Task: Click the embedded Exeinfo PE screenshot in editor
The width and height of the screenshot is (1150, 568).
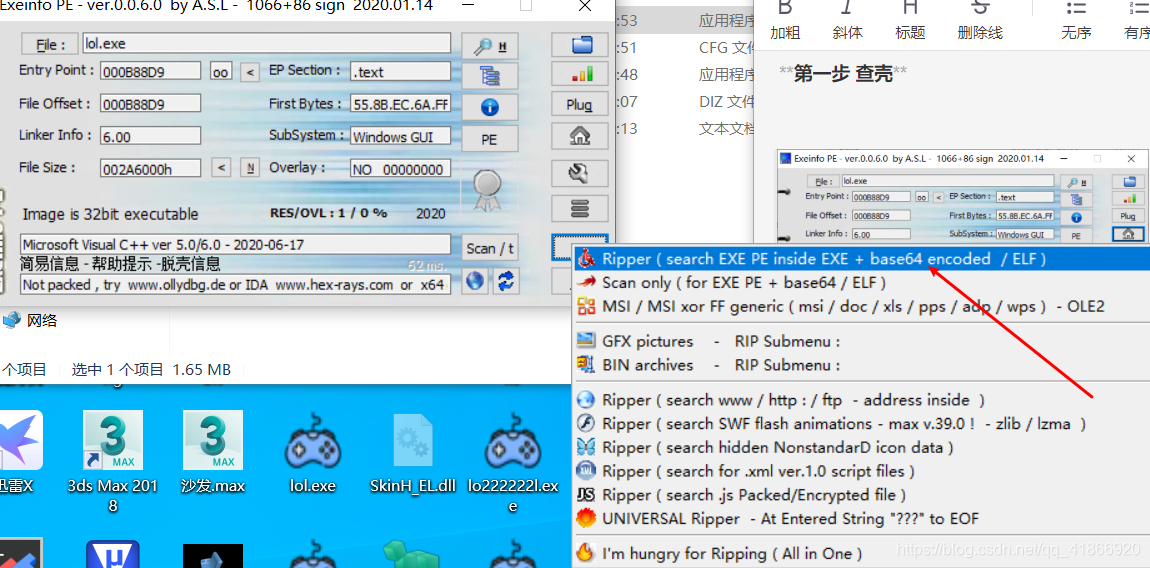Action: pos(963,197)
